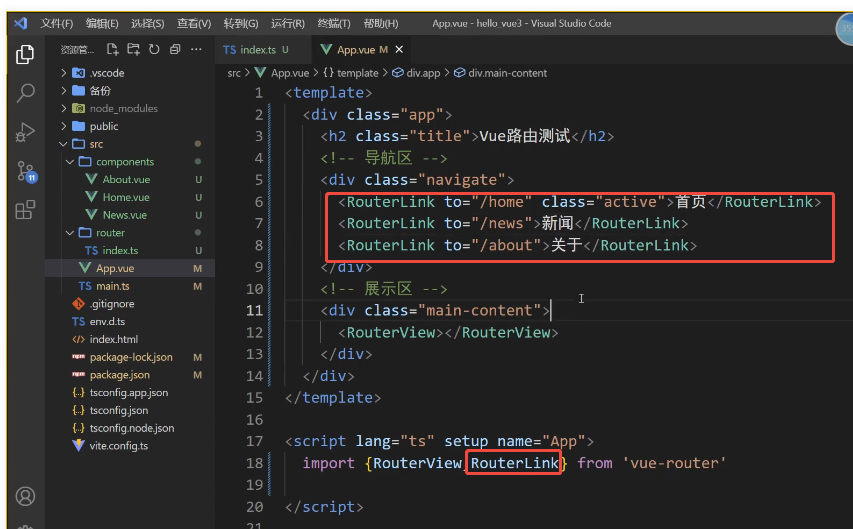Click the div.main-content breadcrumb segment

[x=508, y=73]
